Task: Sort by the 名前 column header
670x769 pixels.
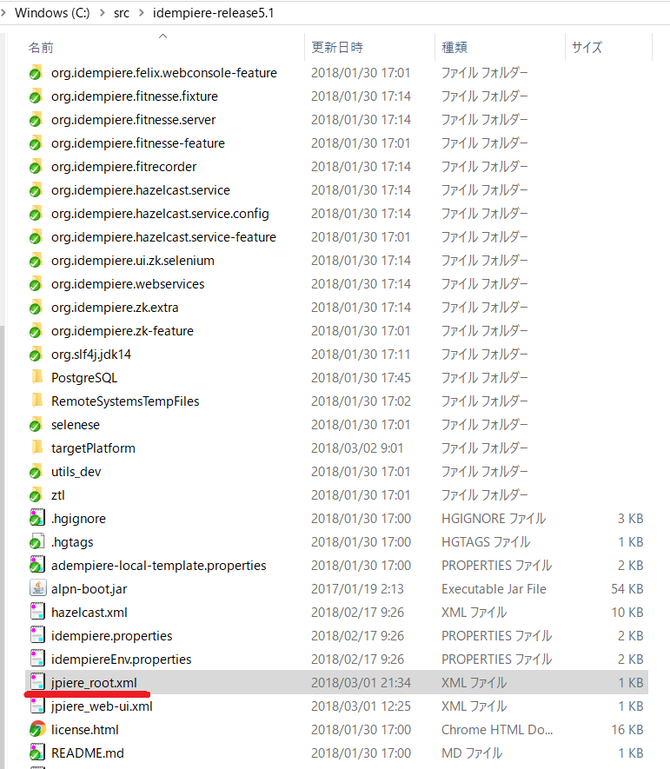Action: pos(41,48)
